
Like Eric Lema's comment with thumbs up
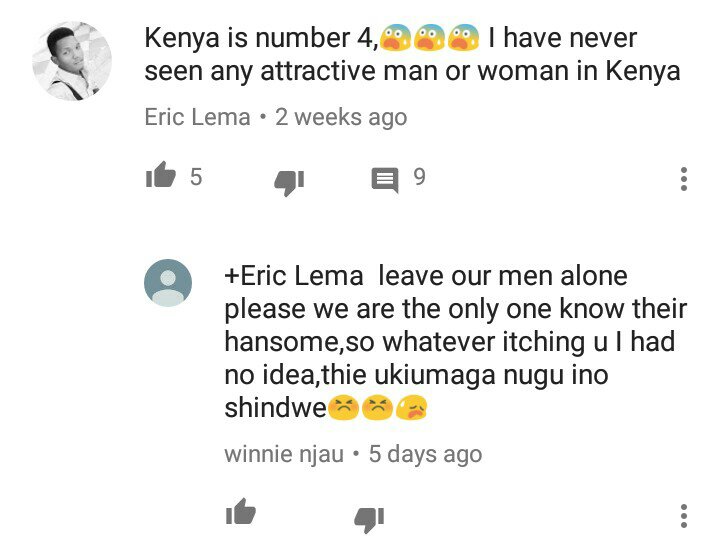pos(160,175)
